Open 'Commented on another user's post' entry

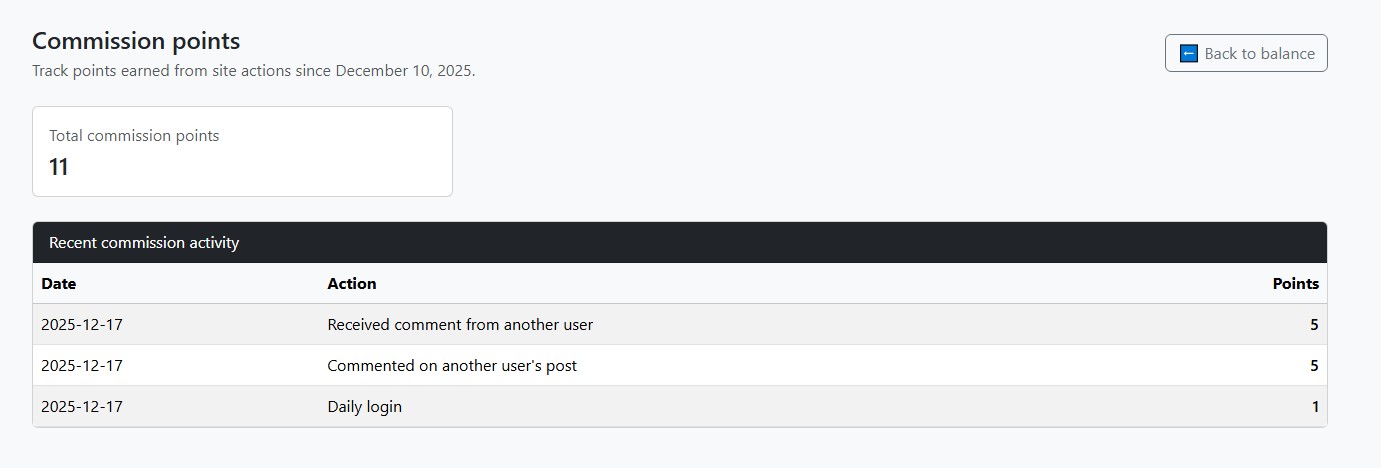coord(452,366)
